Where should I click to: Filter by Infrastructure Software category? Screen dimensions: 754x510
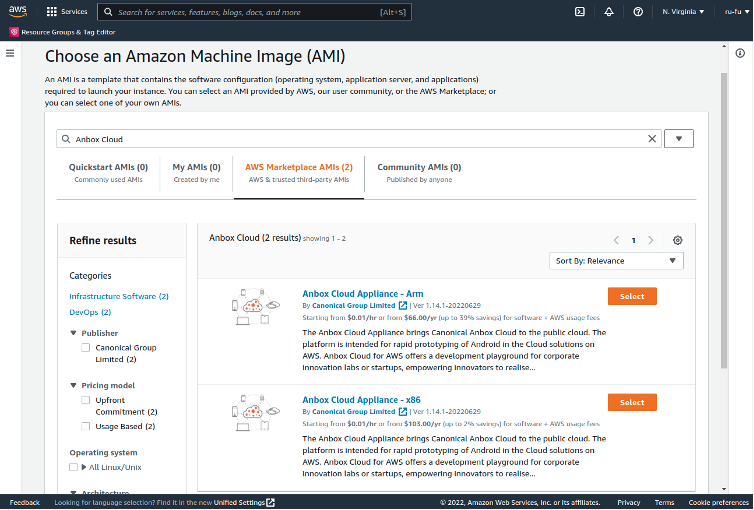tap(119, 296)
